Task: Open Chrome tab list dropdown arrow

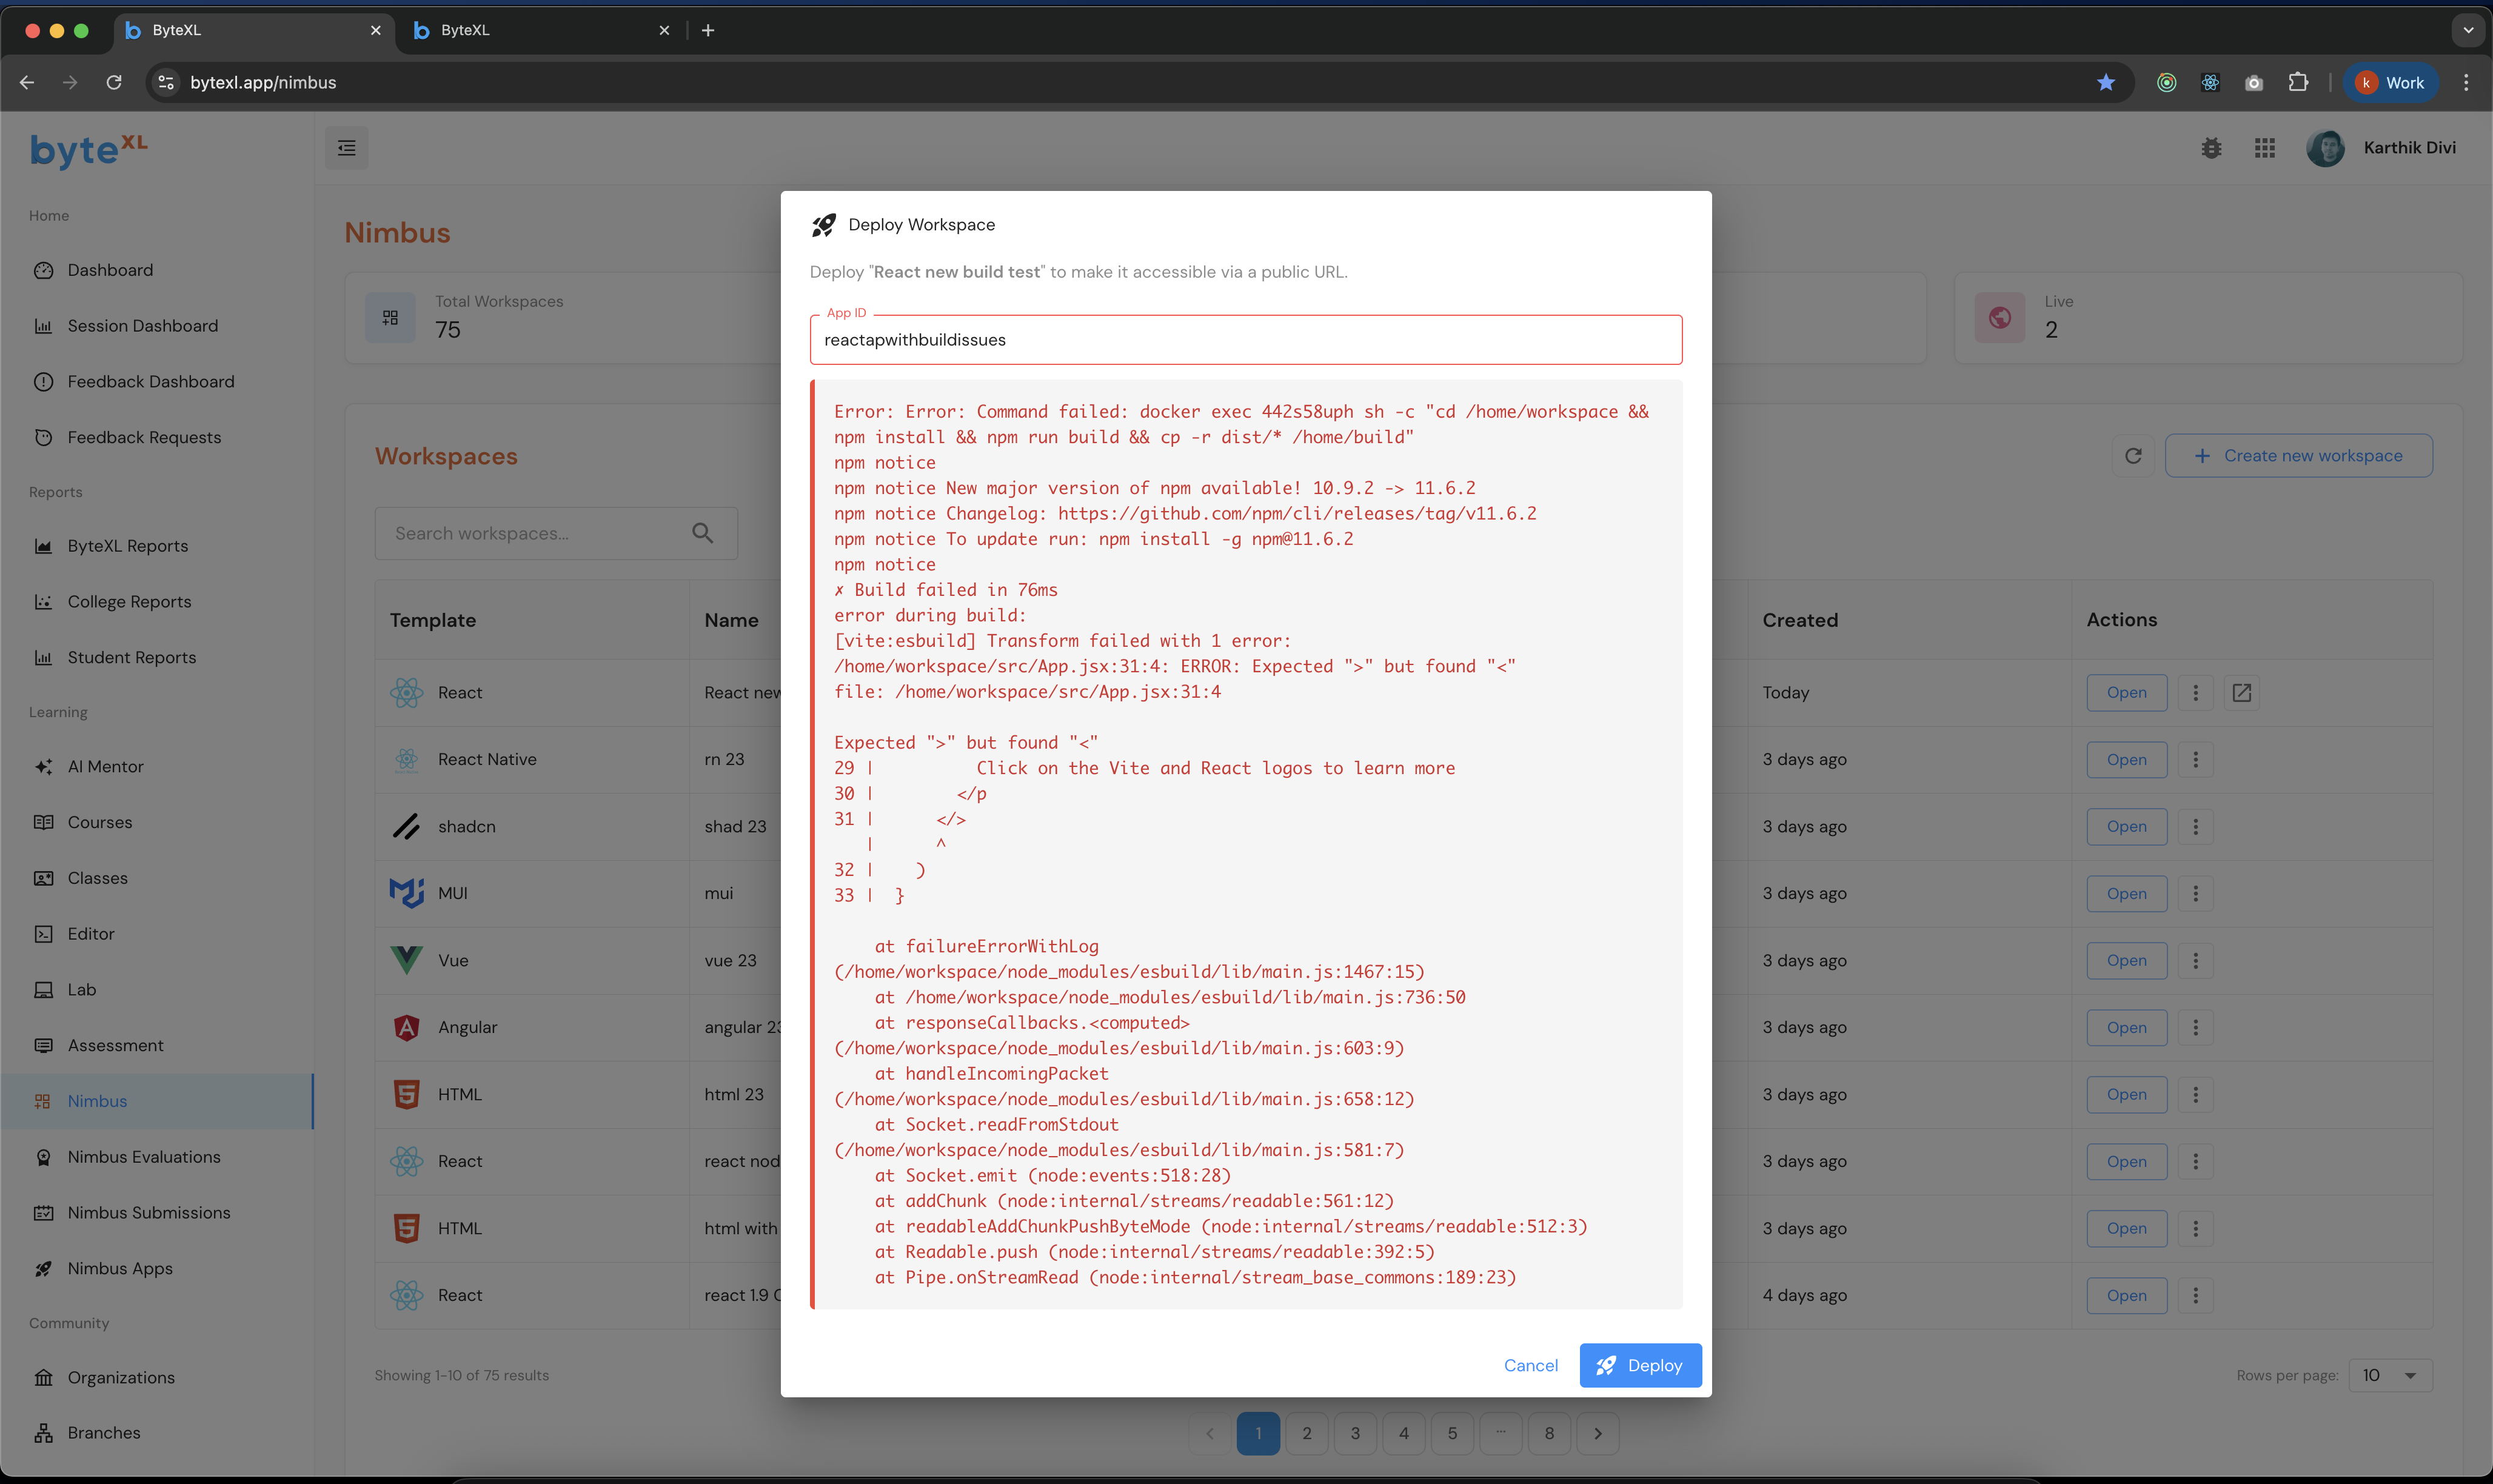Action: click(x=2467, y=30)
